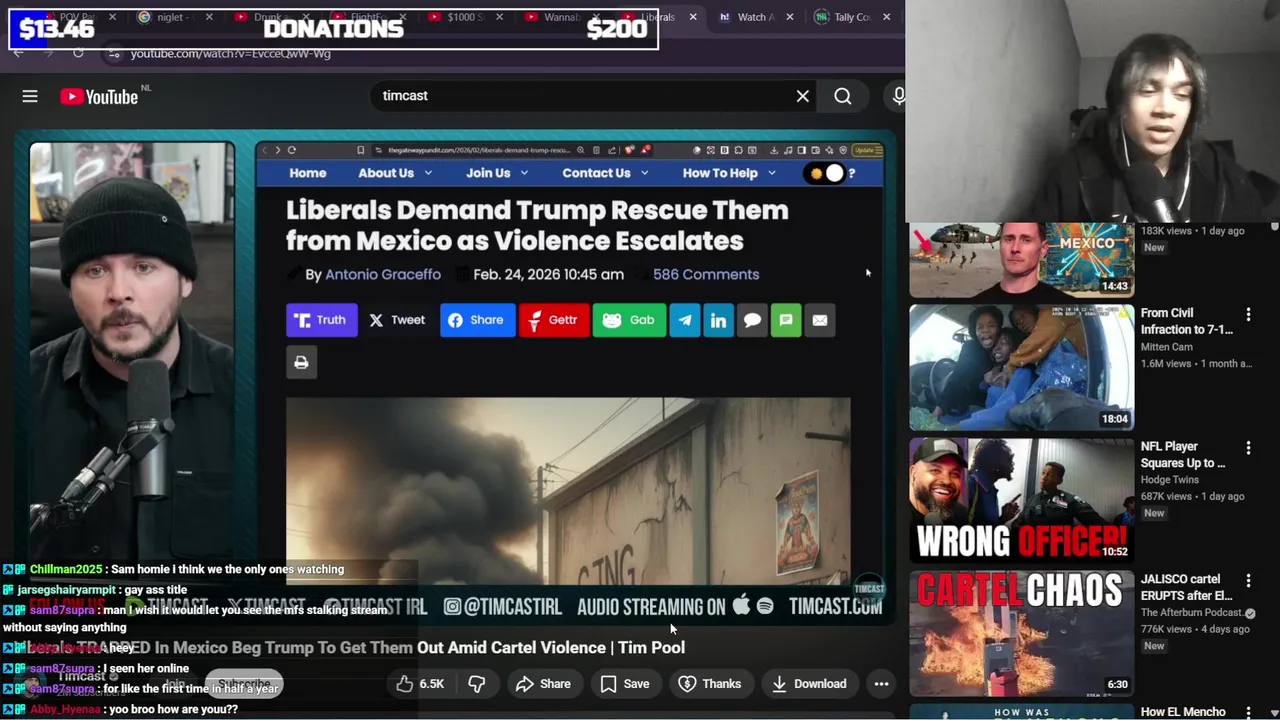Click the print icon below share buttons
This screenshot has width=1280, height=720.
pos(301,362)
